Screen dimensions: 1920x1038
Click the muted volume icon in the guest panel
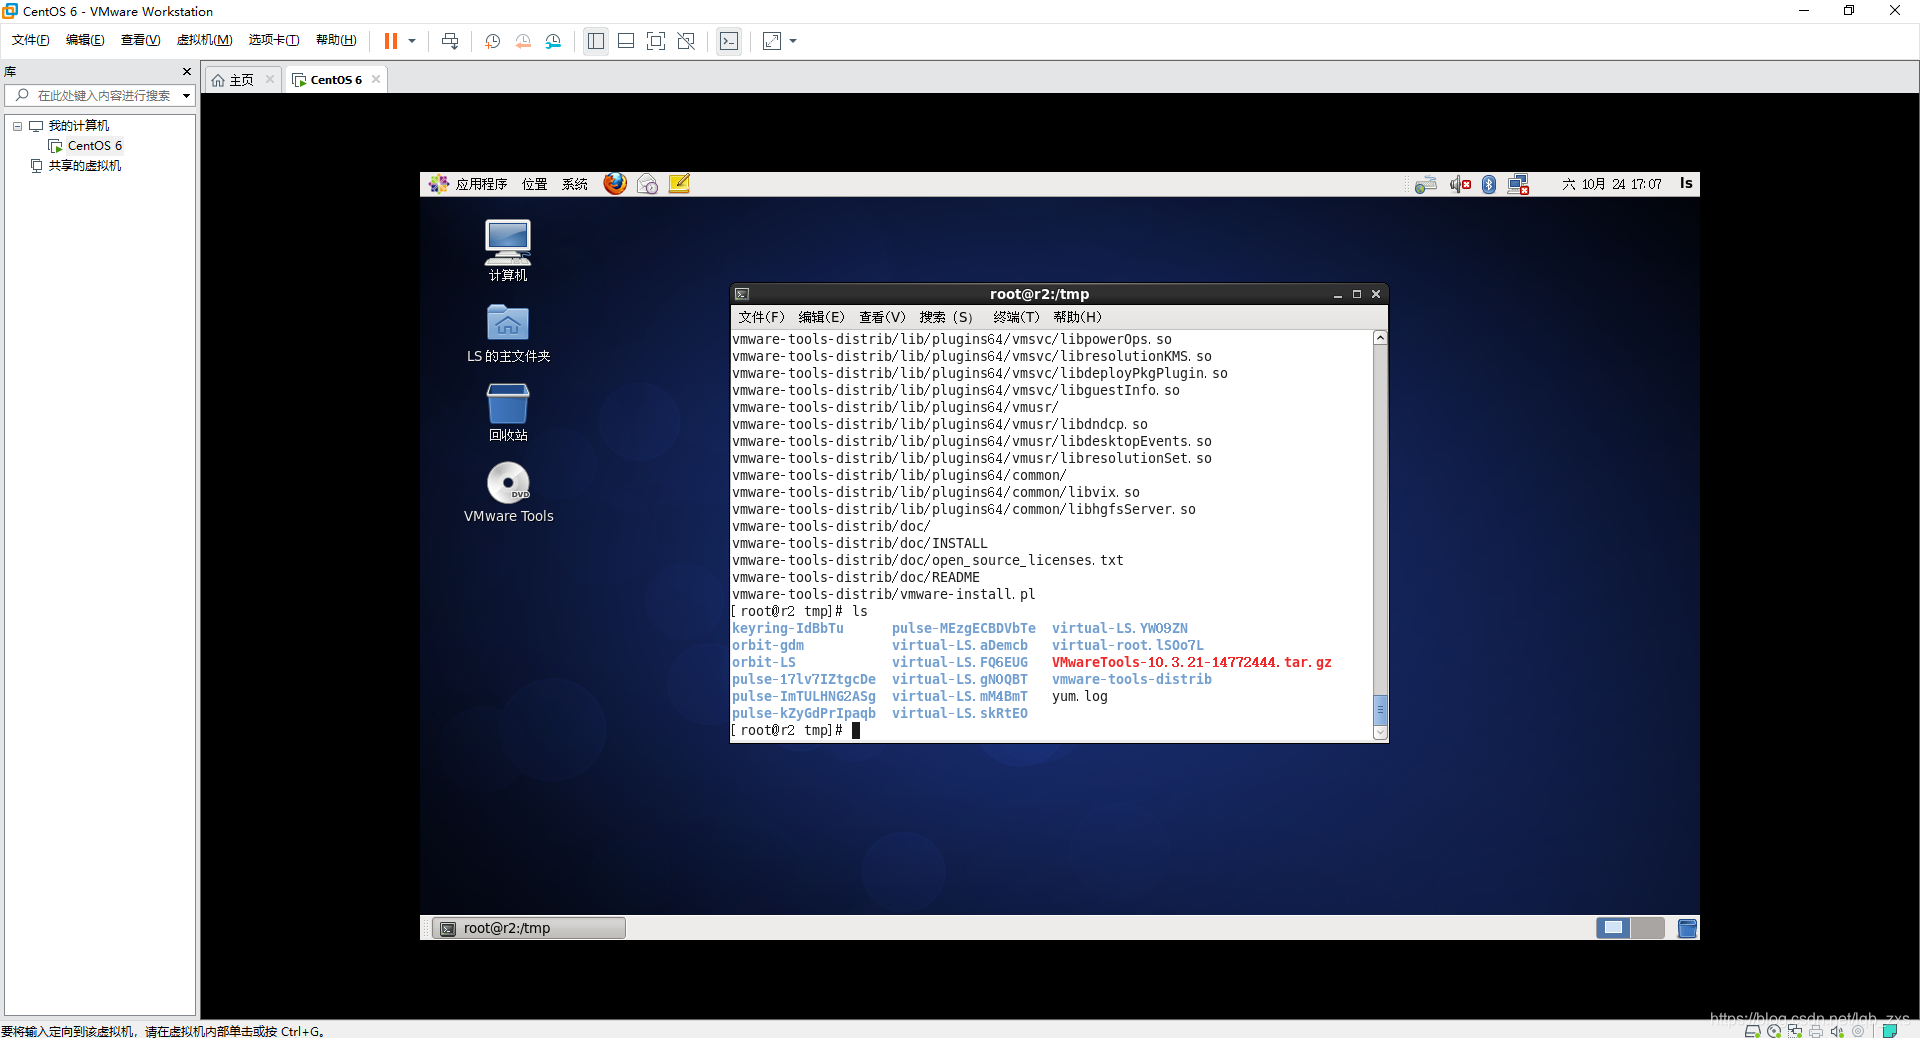pyautogui.click(x=1460, y=184)
